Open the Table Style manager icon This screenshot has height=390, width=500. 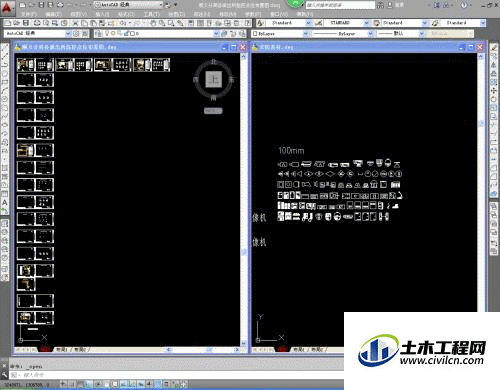pyautogui.click(x=377, y=23)
